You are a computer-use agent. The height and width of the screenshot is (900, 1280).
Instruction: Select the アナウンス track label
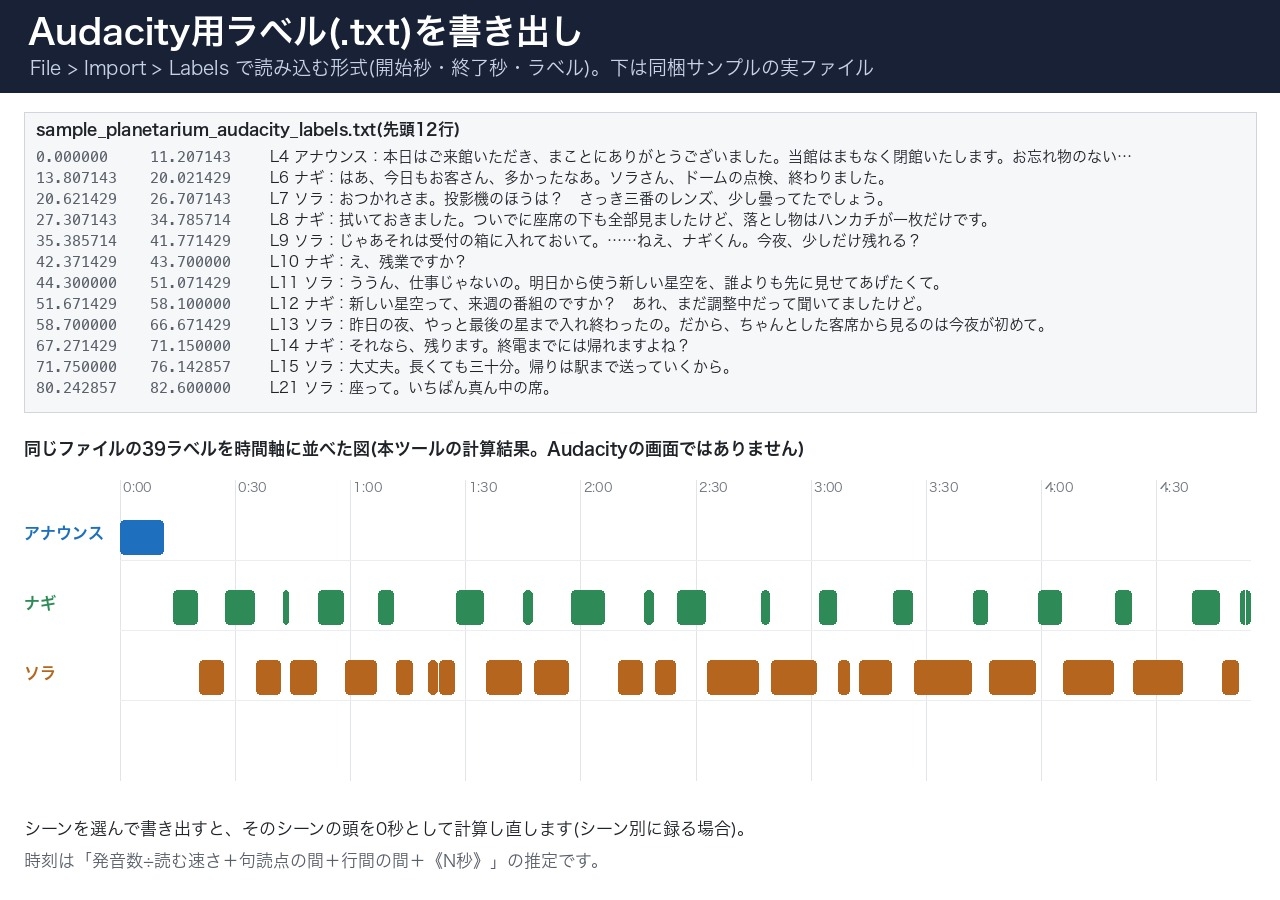(64, 533)
